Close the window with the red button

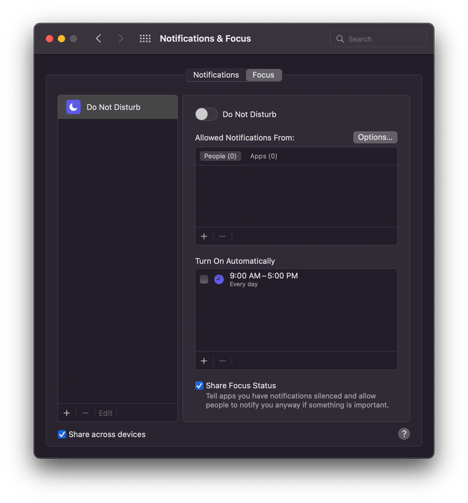[x=49, y=39]
